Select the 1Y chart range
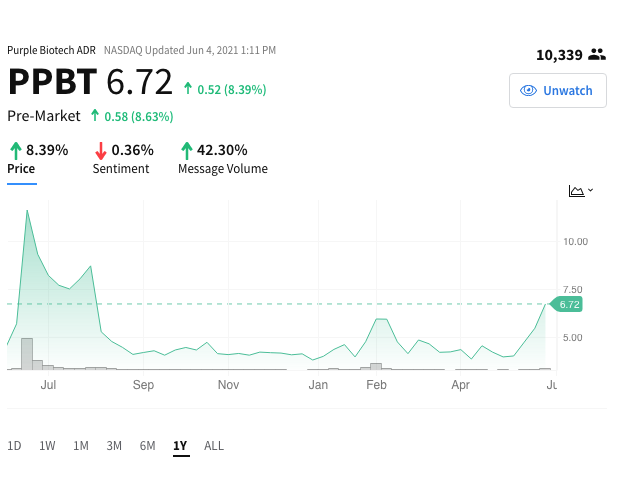618x481 pixels. pyautogui.click(x=181, y=446)
